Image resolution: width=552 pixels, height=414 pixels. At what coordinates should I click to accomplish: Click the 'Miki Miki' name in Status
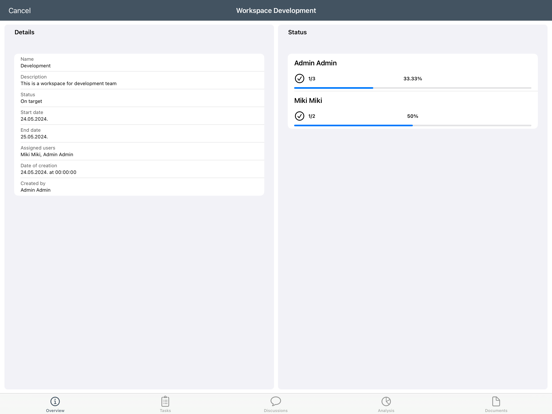(308, 101)
